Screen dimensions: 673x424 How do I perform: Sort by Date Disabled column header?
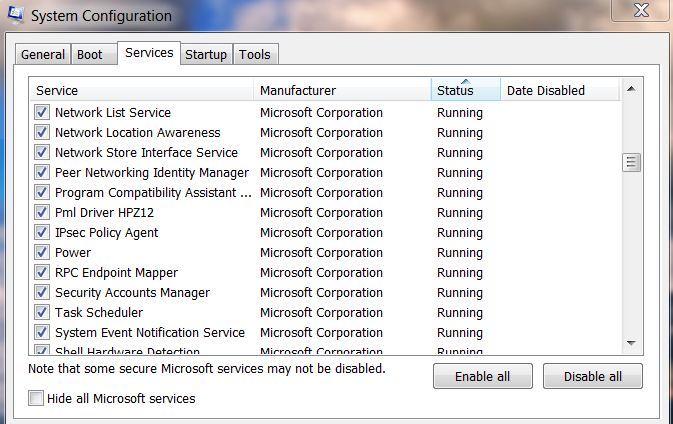pyautogui.click(x=558, y=91)
